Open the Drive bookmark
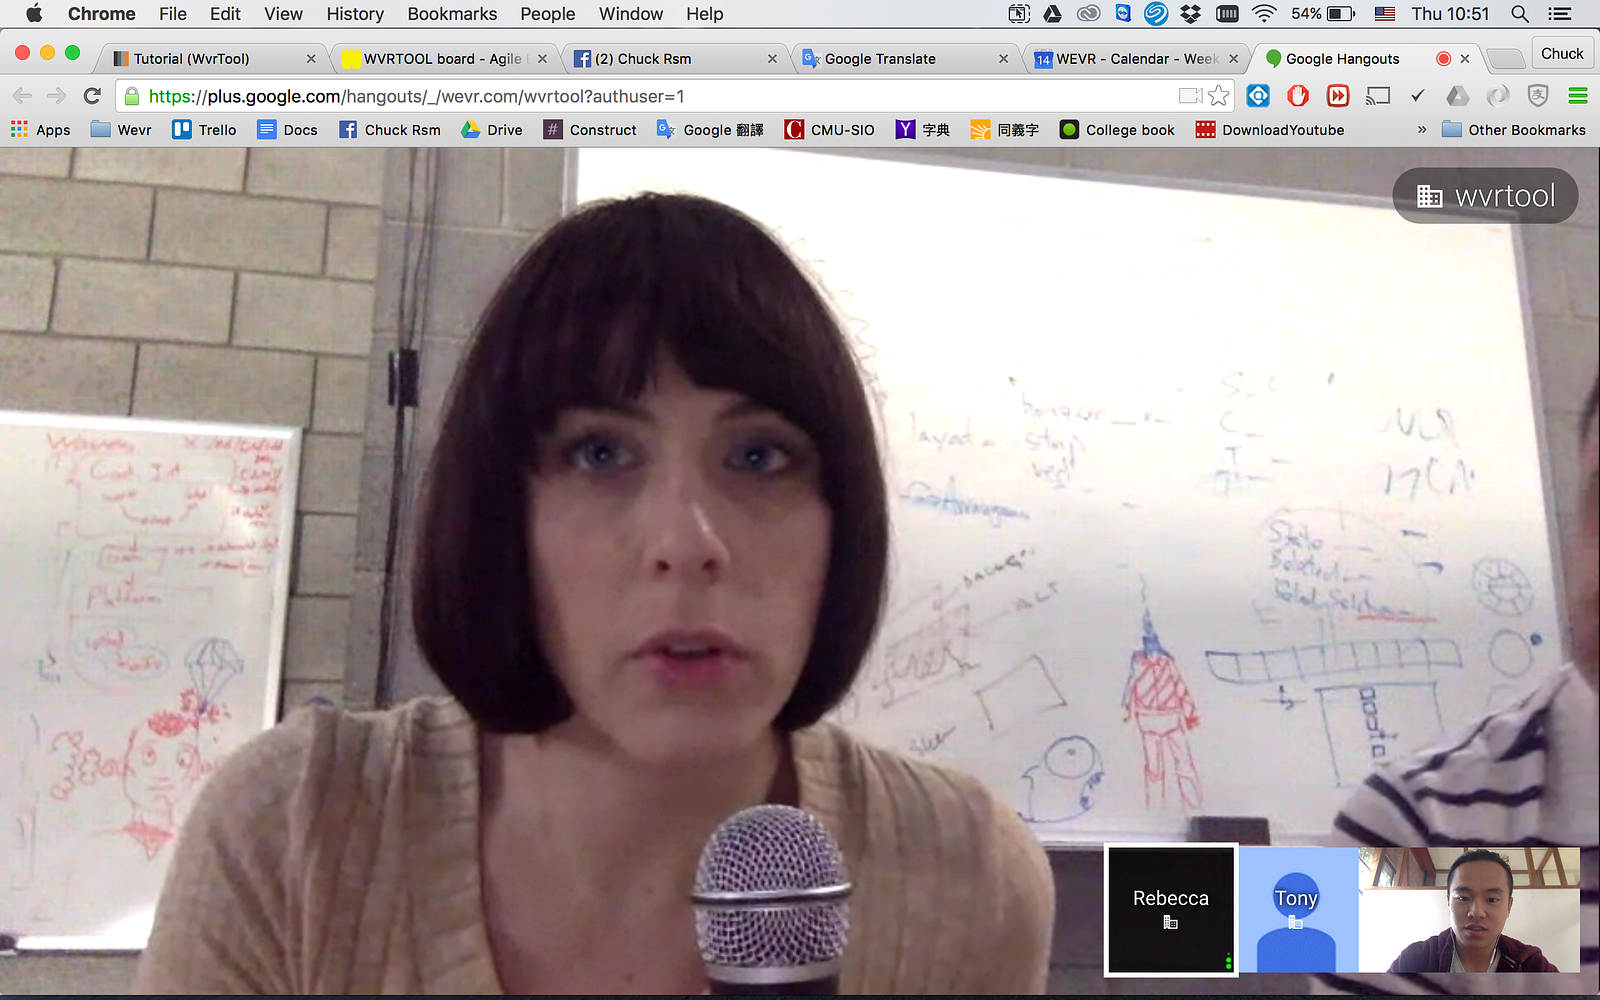This screenshot has height=1000, width=1600. 492,130
